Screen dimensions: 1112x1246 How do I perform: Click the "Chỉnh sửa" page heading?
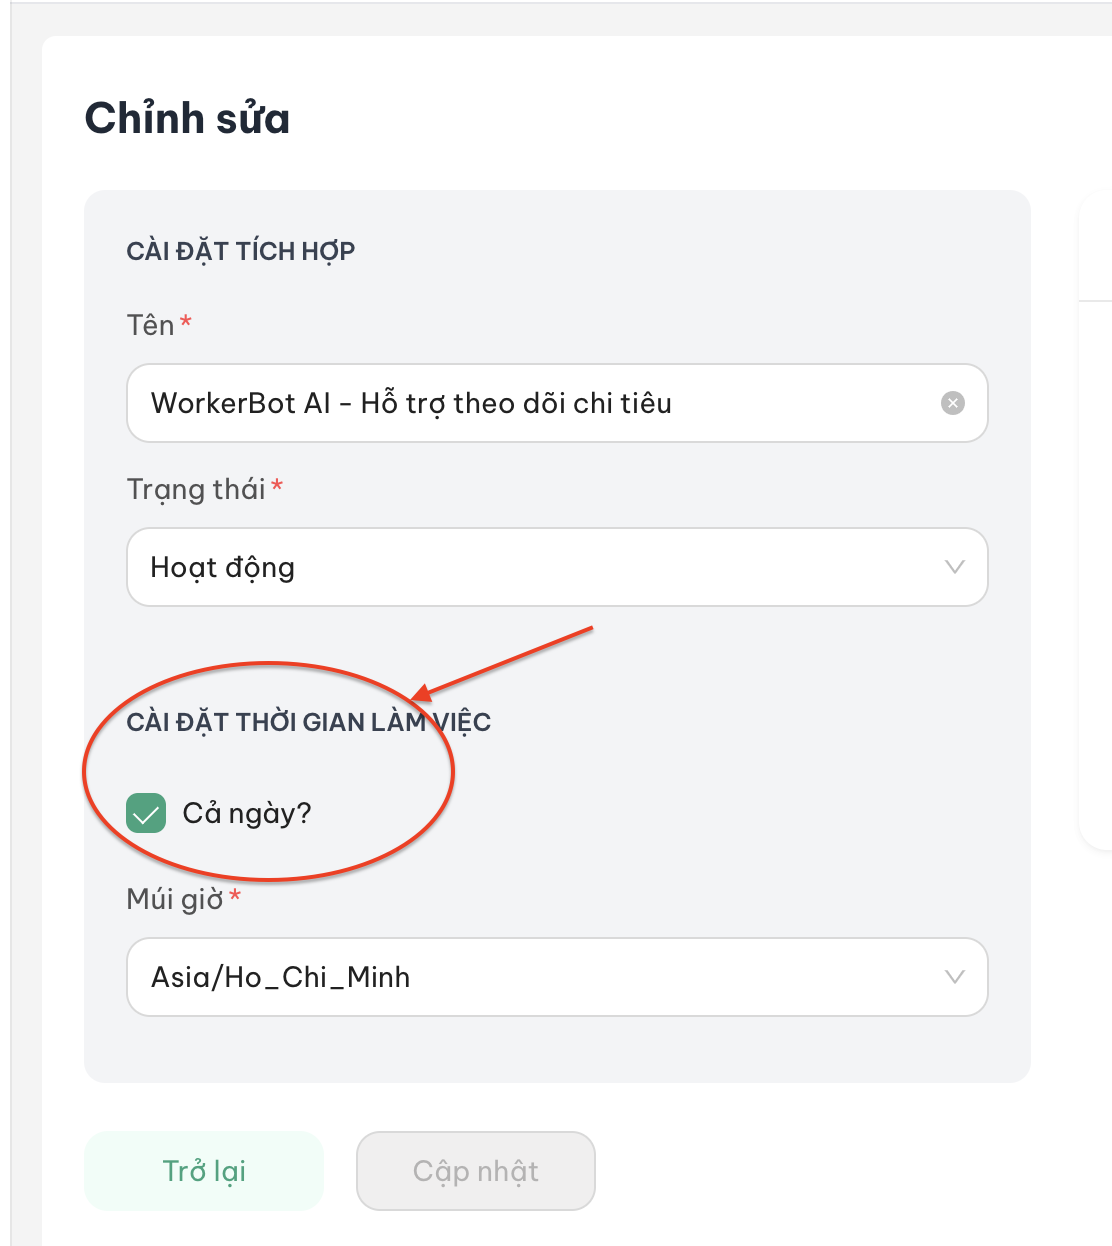tap(187, 118)
